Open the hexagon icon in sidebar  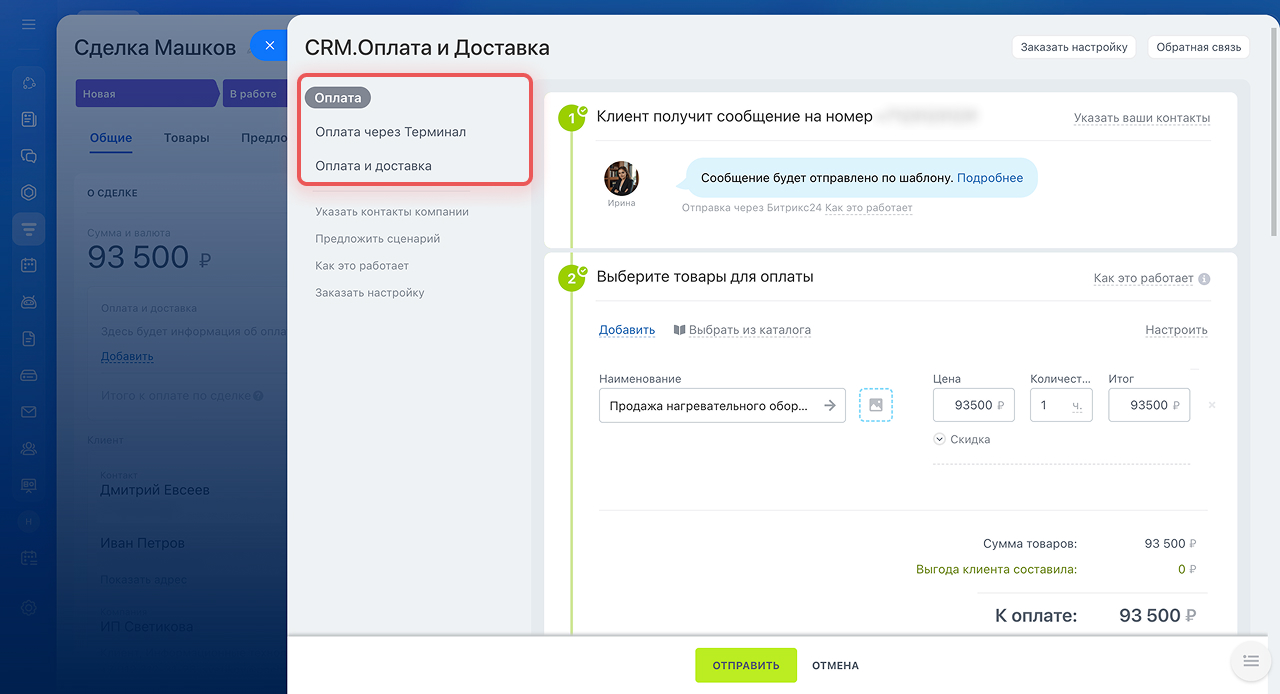[28, 192]
